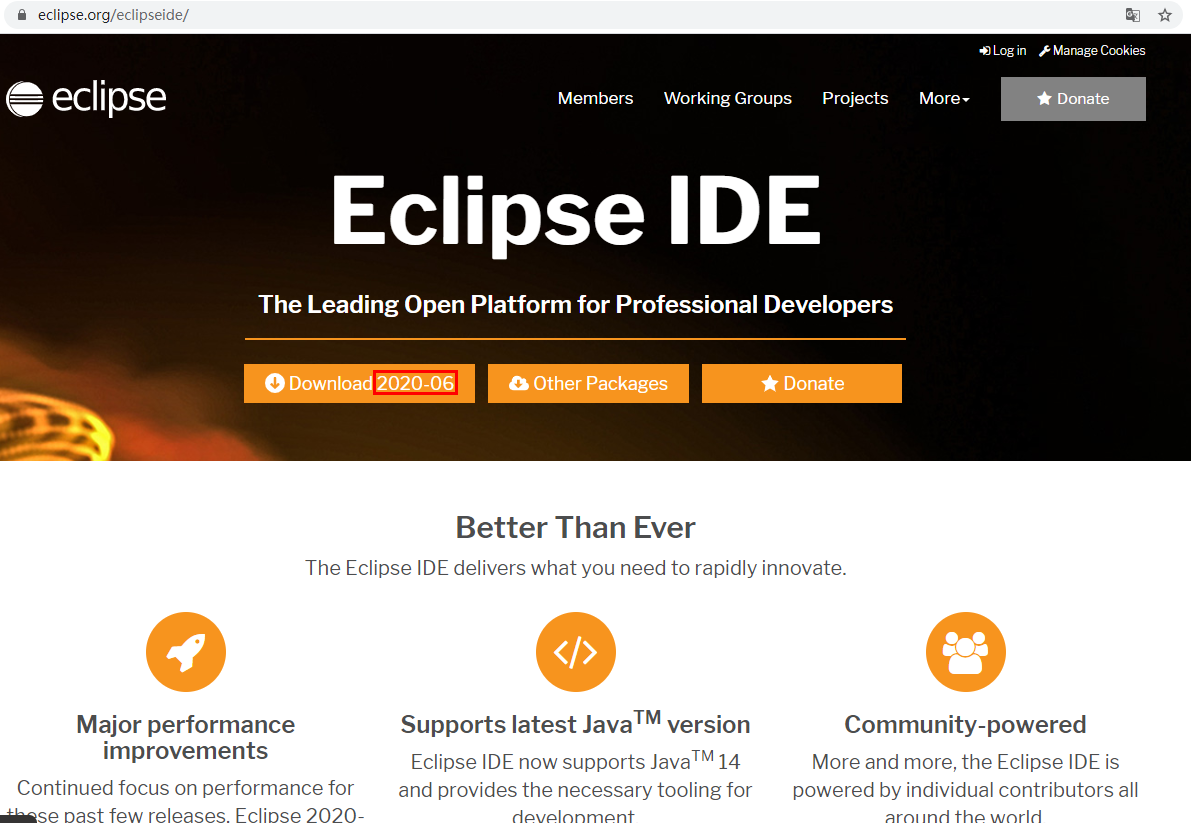Image resolution: width=1191 pixels, height=823 pixels.
Task: Click 'The Eclipse IDE delivers what you need' text
Action: [576, 568]
